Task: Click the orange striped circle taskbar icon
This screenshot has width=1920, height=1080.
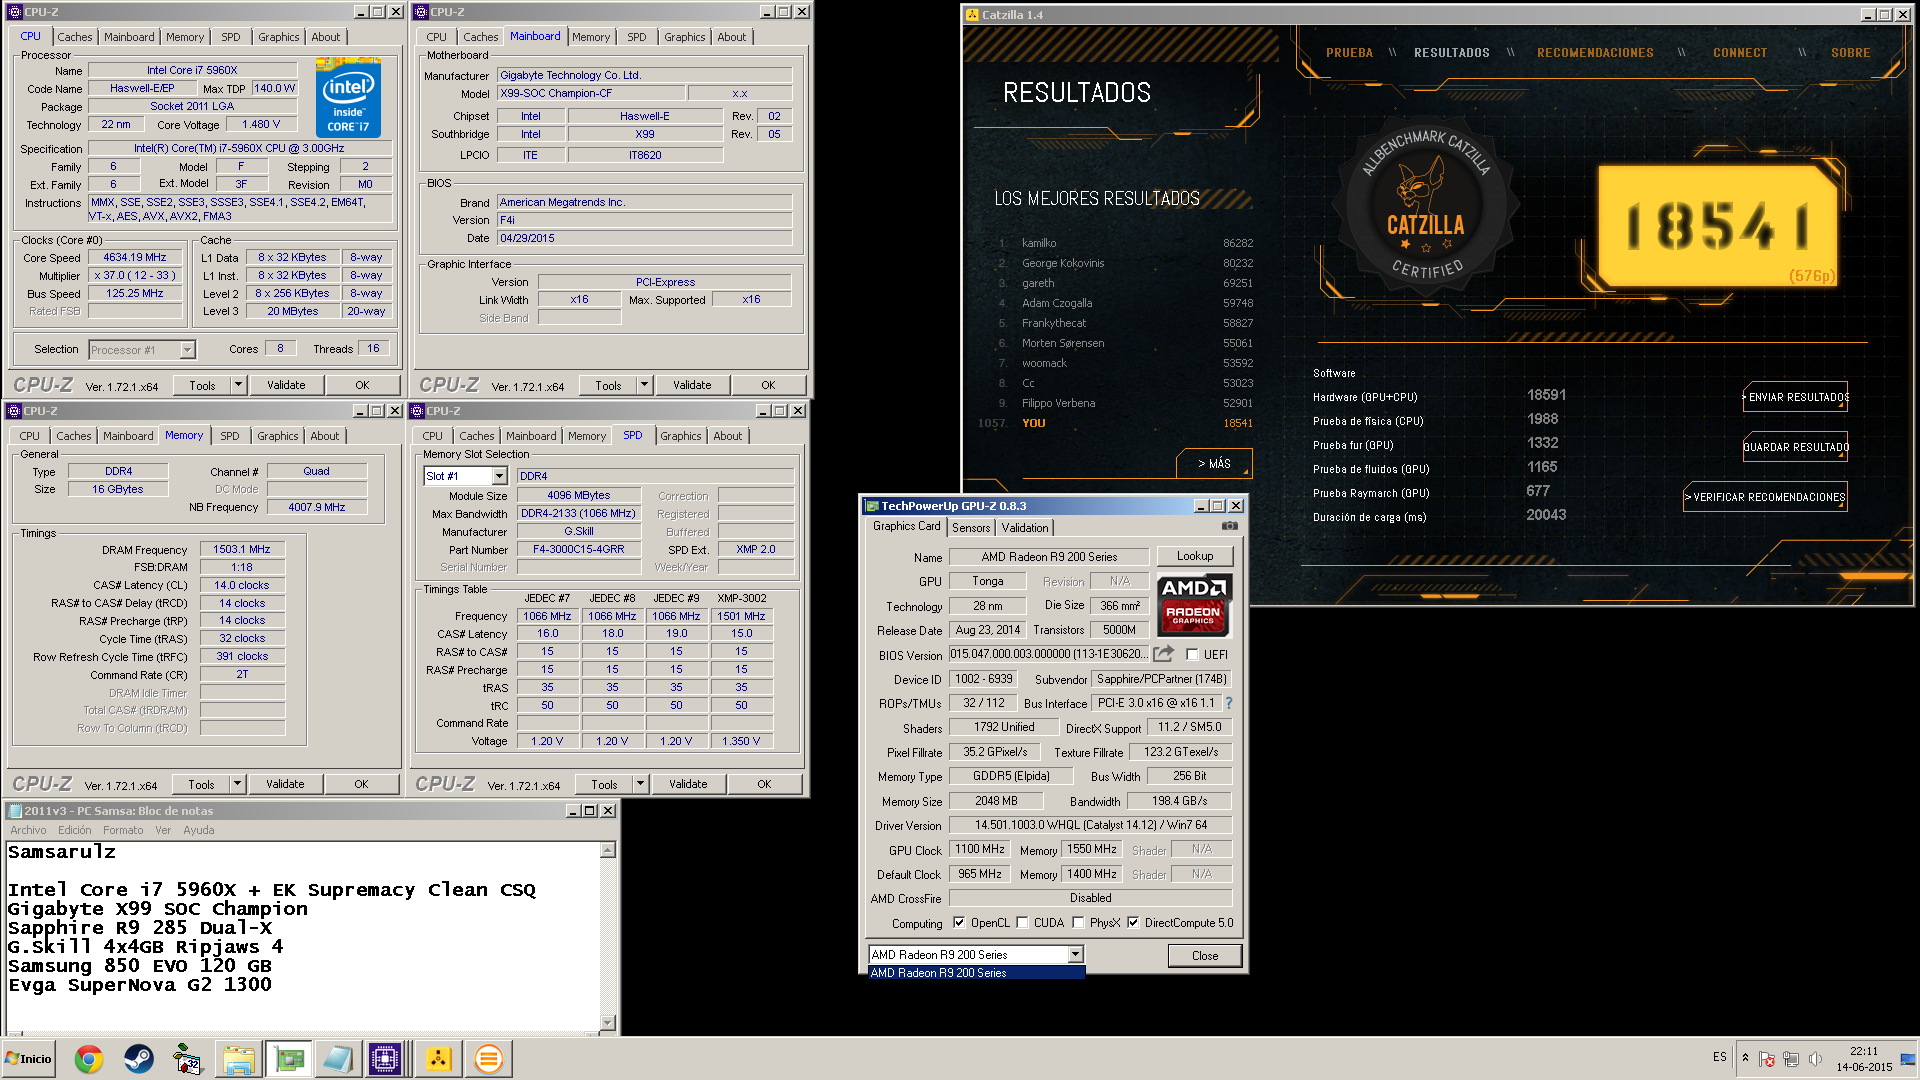Action: [488, 1059]
